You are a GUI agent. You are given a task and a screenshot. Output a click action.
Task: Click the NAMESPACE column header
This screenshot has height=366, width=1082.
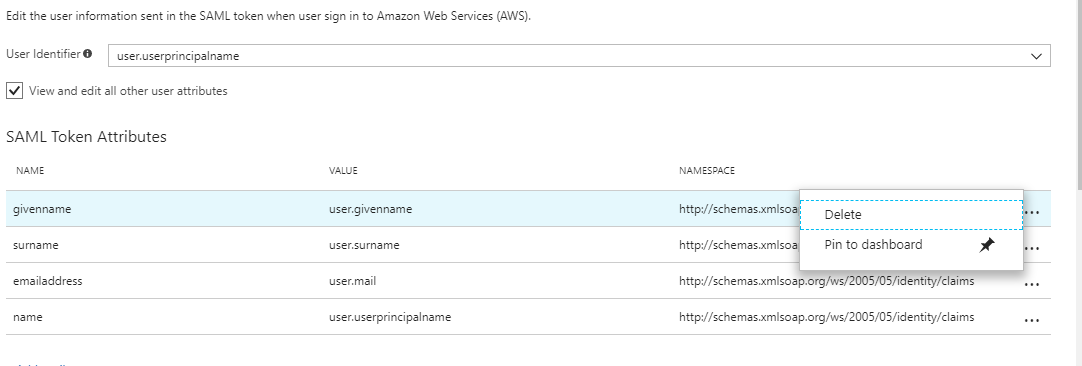(707, 171)
